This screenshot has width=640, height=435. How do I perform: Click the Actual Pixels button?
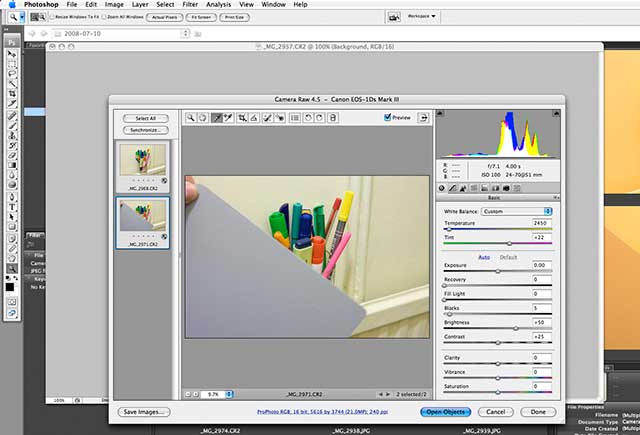164,17
